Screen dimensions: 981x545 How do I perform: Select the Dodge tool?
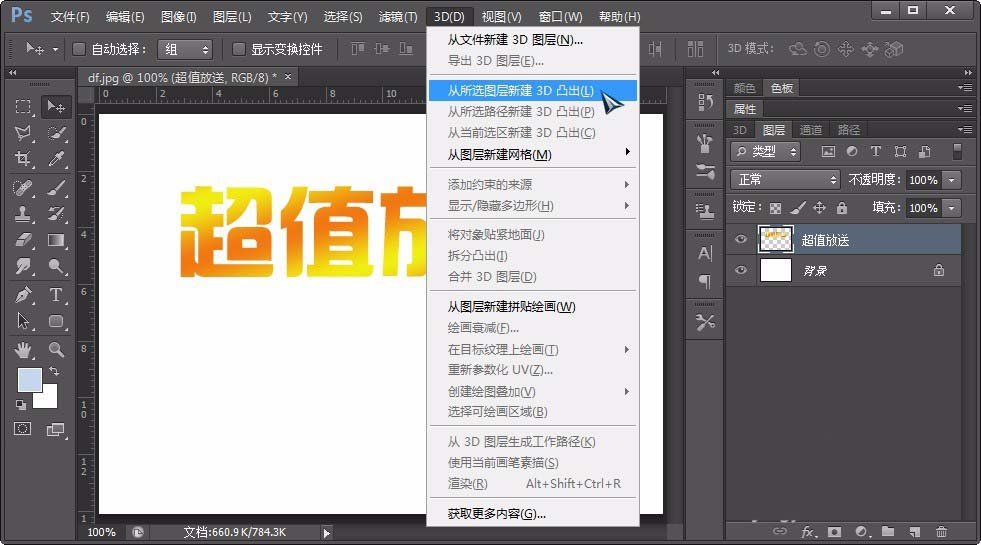pyautogui.click(x=56, y=267)
